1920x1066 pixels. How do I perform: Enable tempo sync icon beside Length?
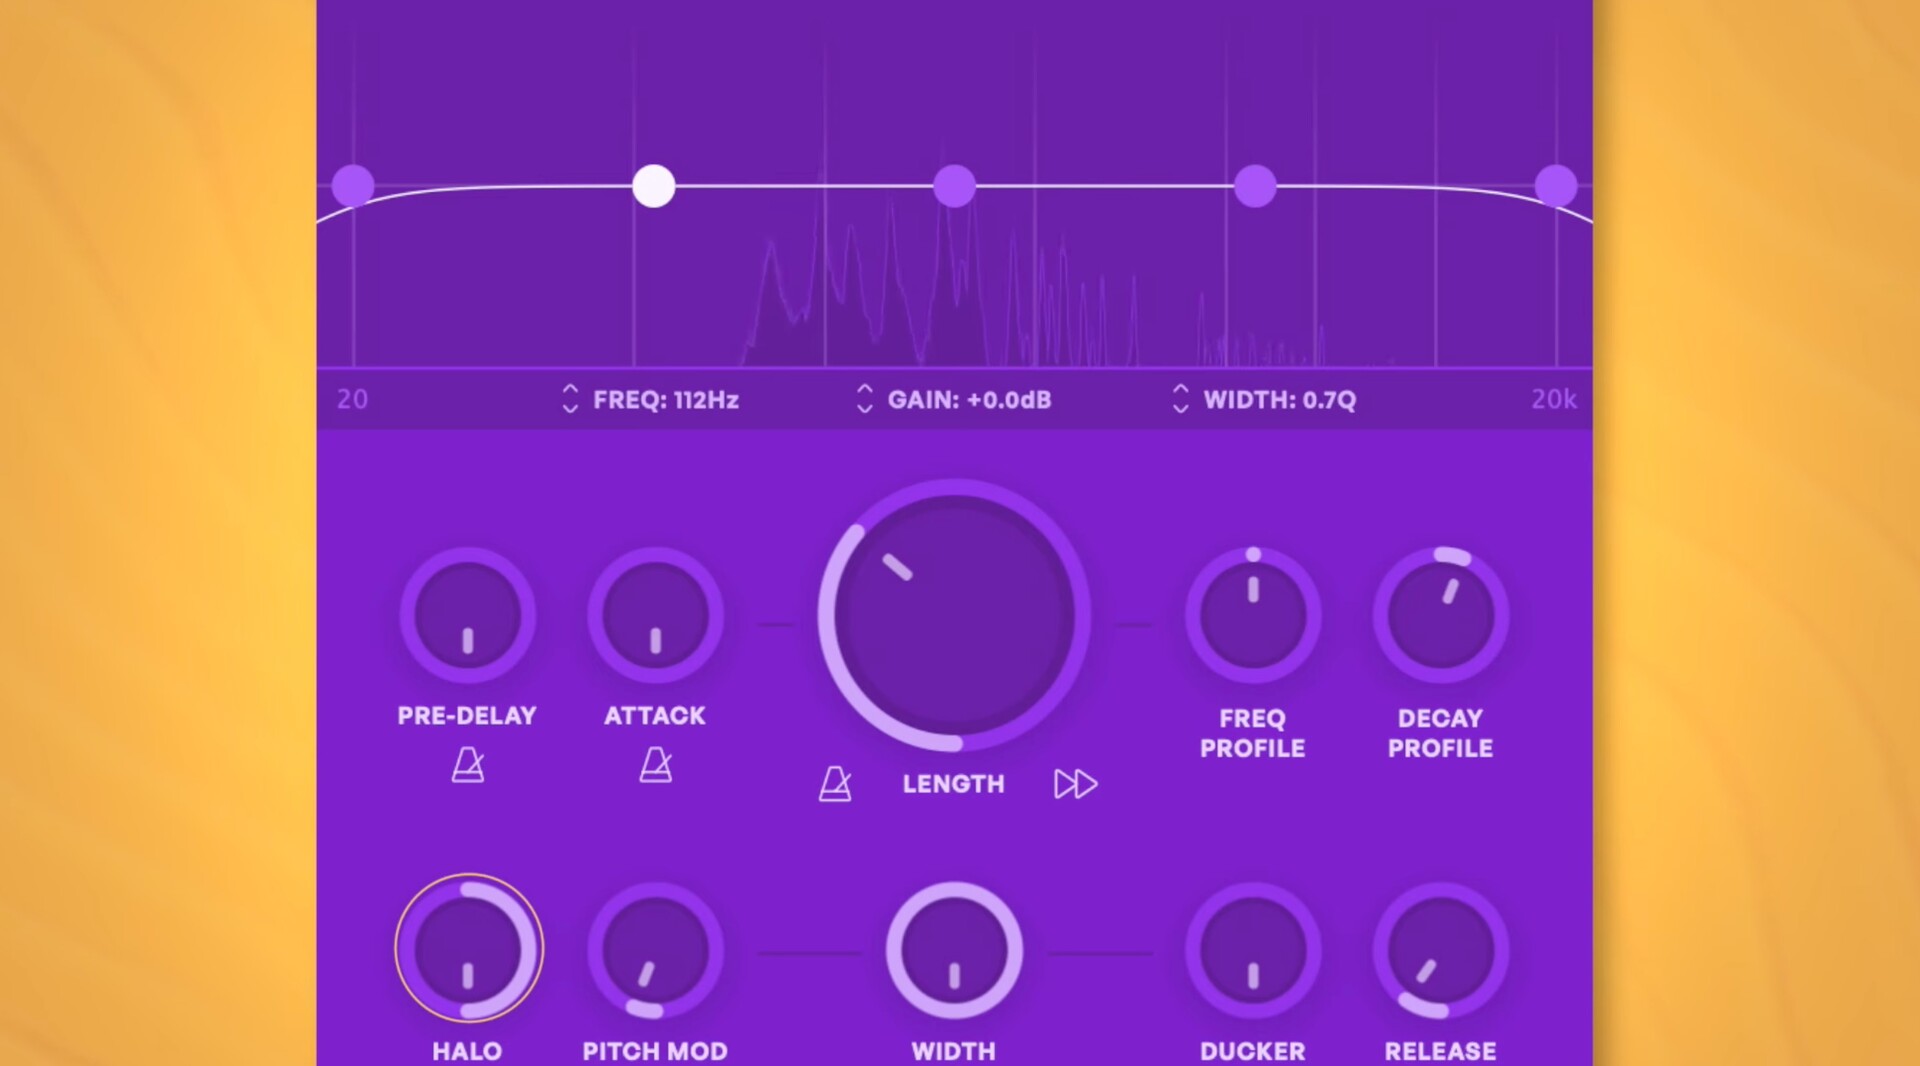tap(835, 784)
